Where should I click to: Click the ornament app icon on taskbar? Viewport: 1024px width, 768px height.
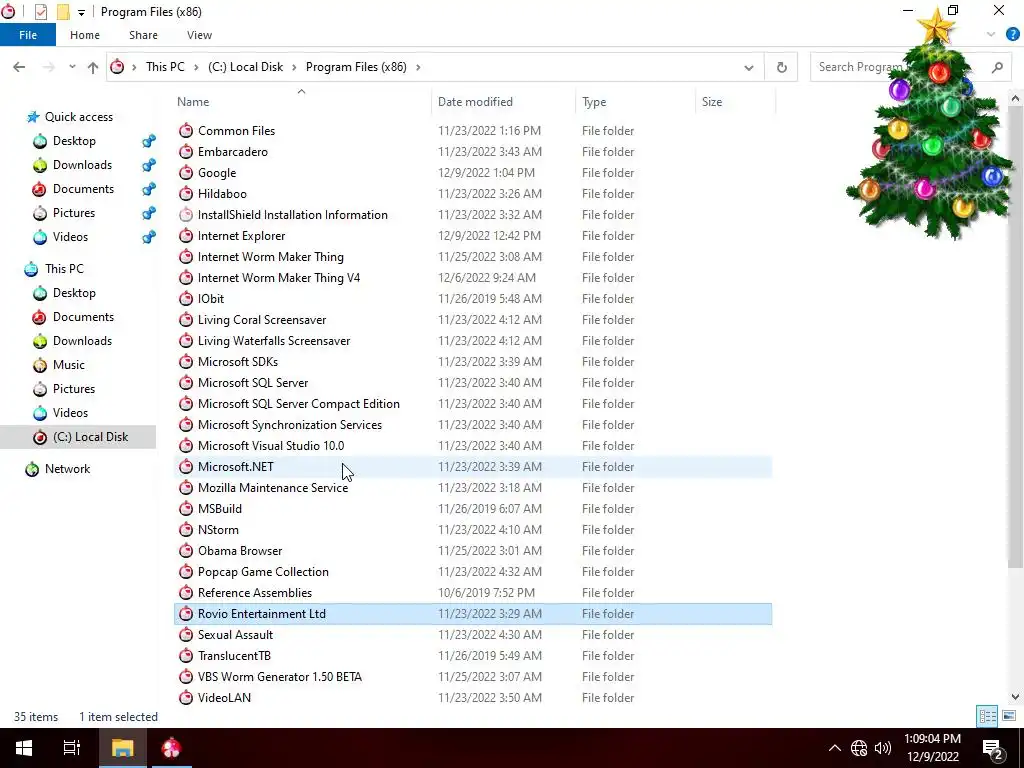point(171,748)
